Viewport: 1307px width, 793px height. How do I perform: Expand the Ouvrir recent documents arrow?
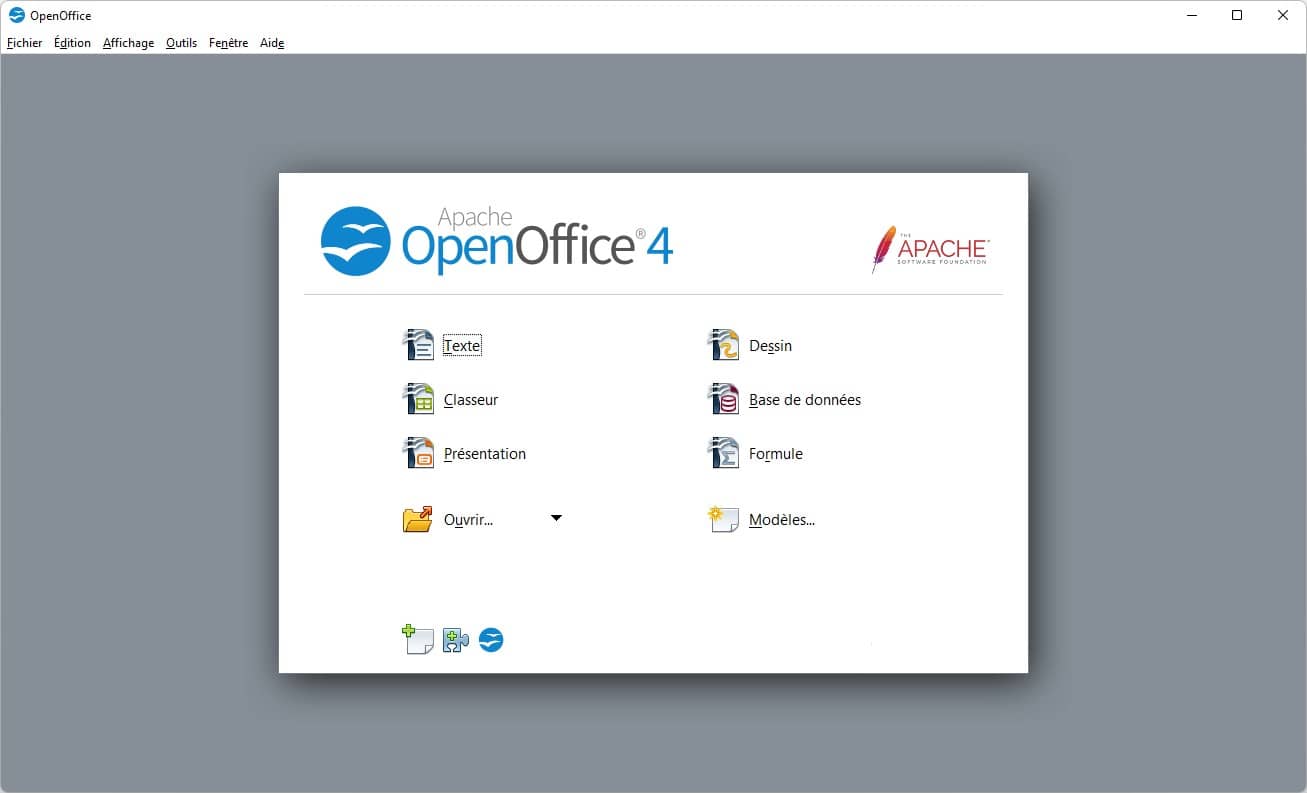coord(557,518)
